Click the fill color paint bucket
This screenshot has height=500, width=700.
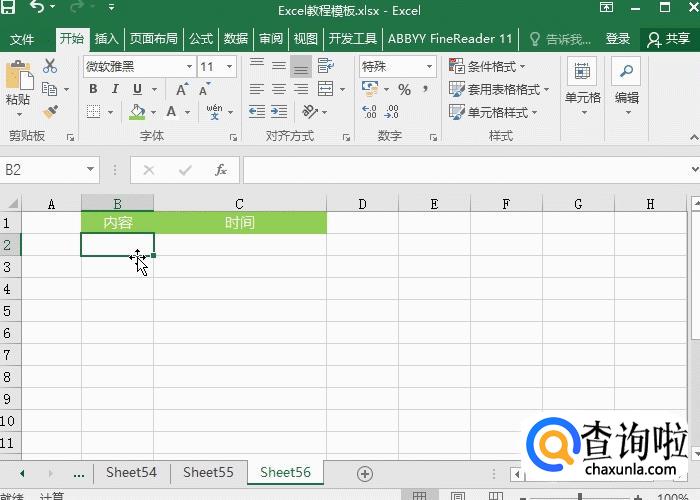[x=137, y=112]
